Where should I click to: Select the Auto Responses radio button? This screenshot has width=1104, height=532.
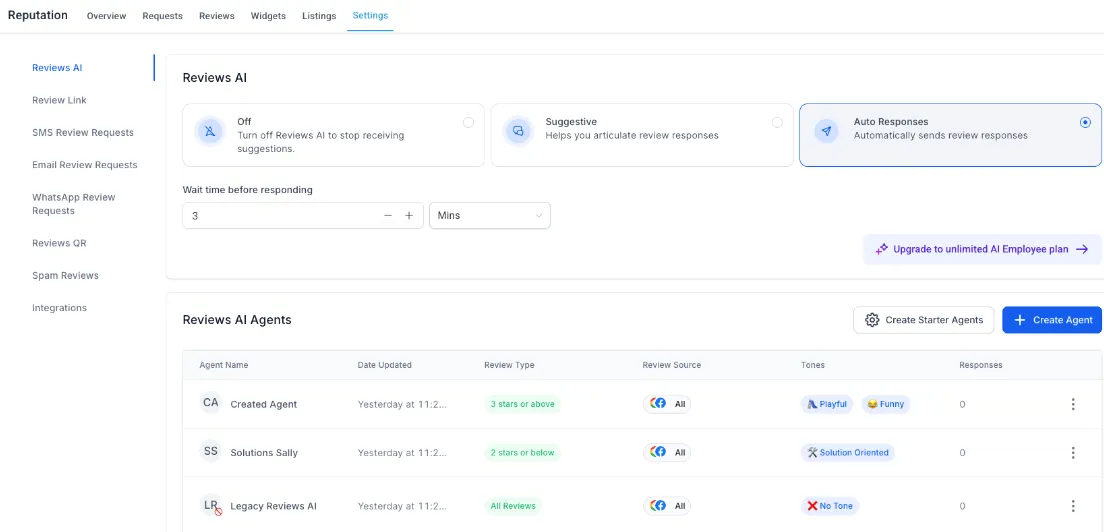tap(1085, 122)
